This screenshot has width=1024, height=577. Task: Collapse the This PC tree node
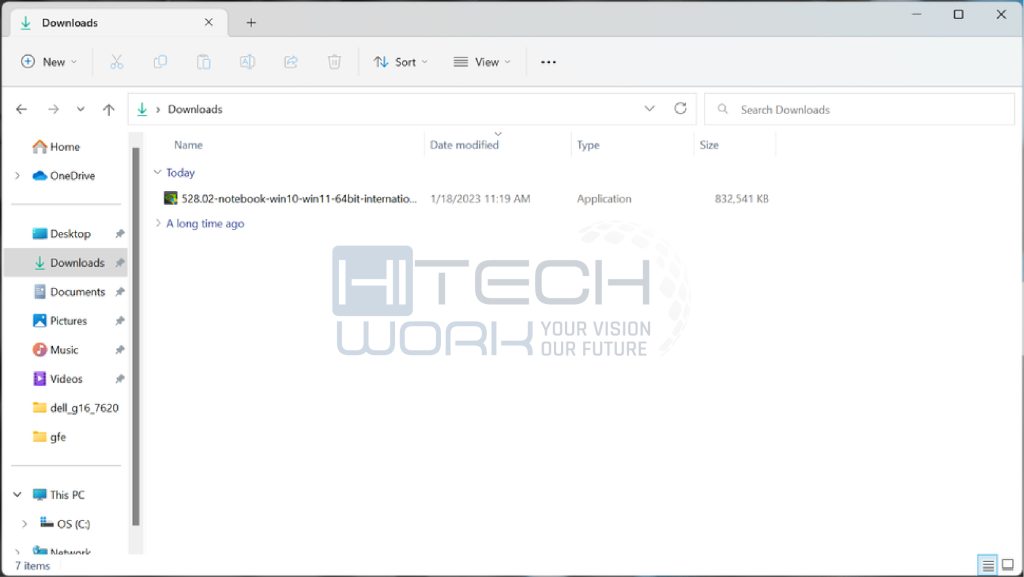coord(18,495)
